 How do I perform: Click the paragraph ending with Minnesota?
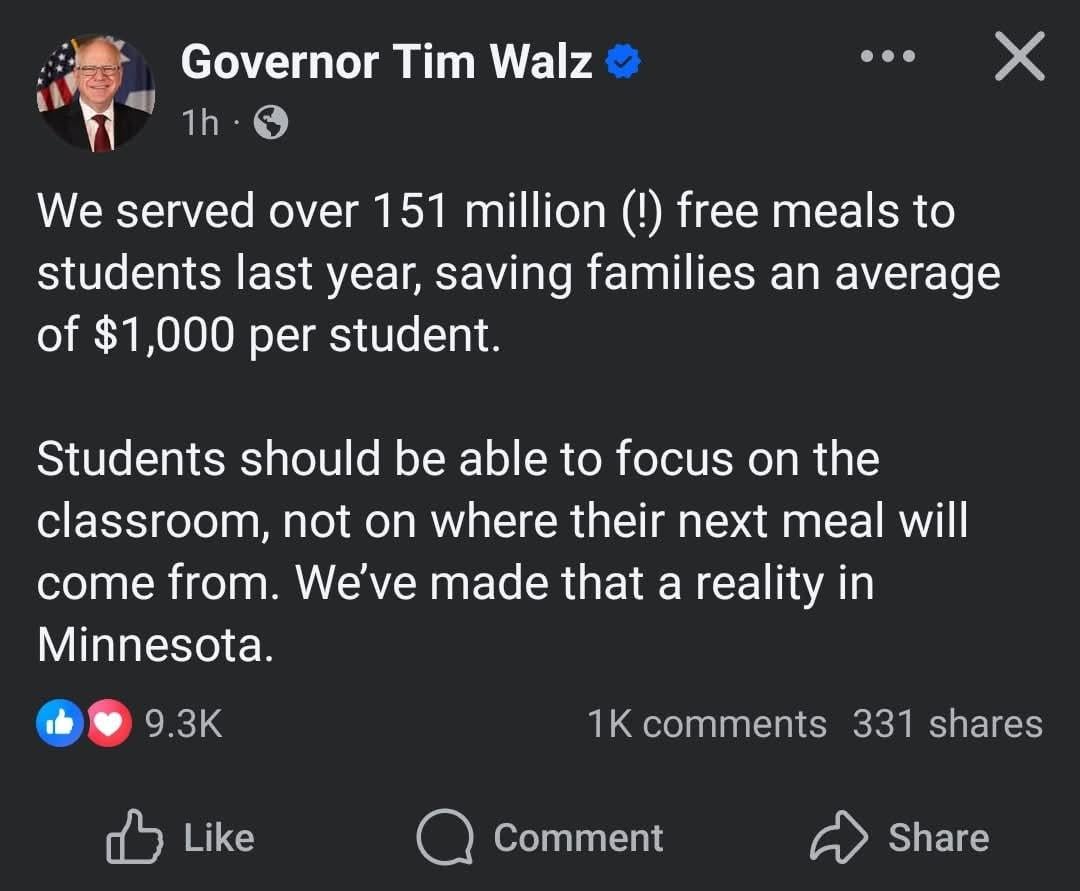pos(503,552)
